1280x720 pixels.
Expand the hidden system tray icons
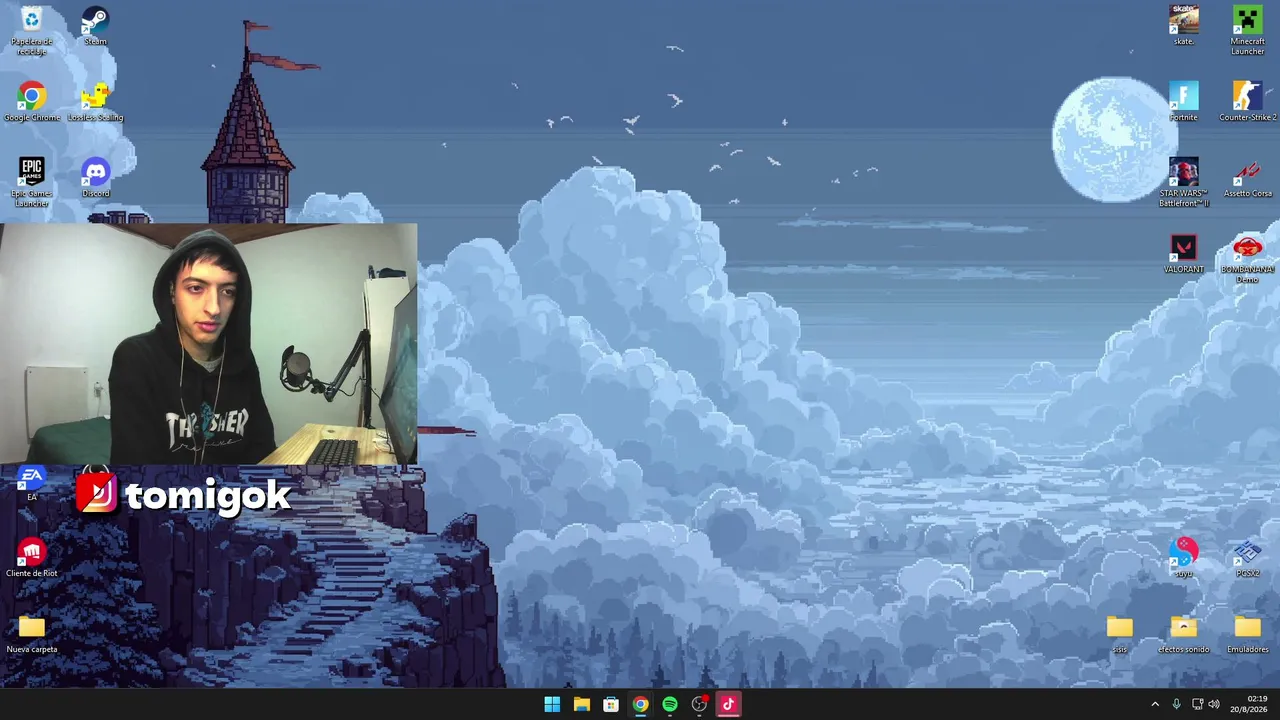[1155, 704]
